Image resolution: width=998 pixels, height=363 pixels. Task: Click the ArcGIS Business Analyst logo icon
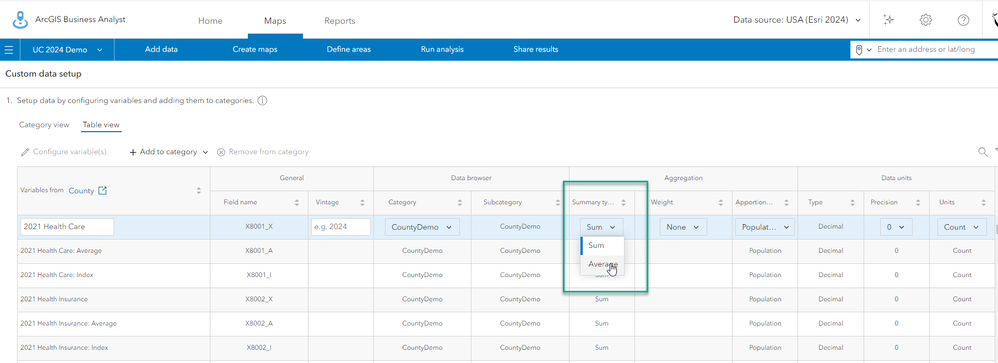pyautogui.click(x=20, y=20)
